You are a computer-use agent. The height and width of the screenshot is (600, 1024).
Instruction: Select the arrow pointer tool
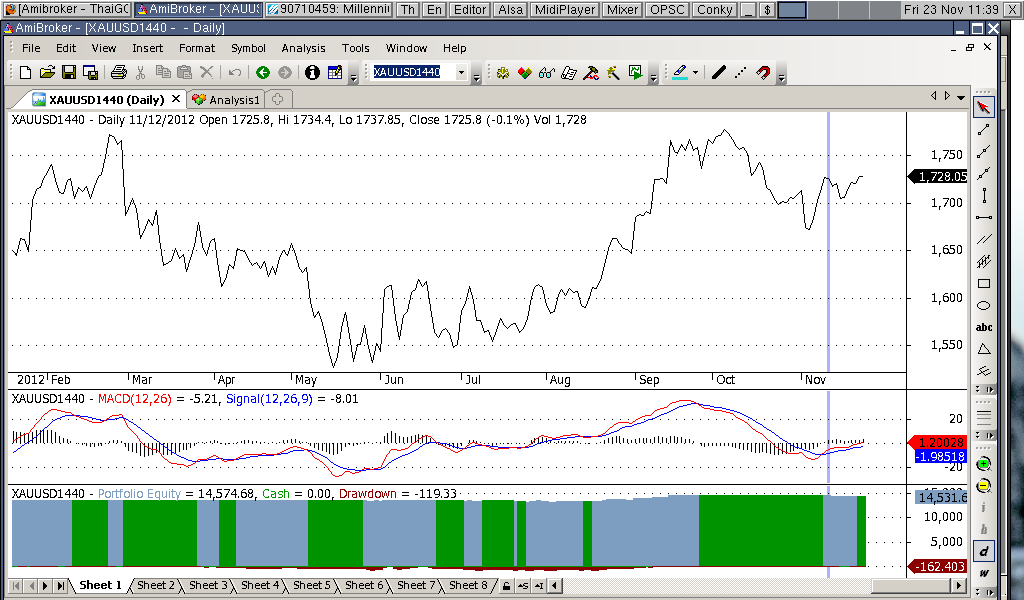(984, 107)
